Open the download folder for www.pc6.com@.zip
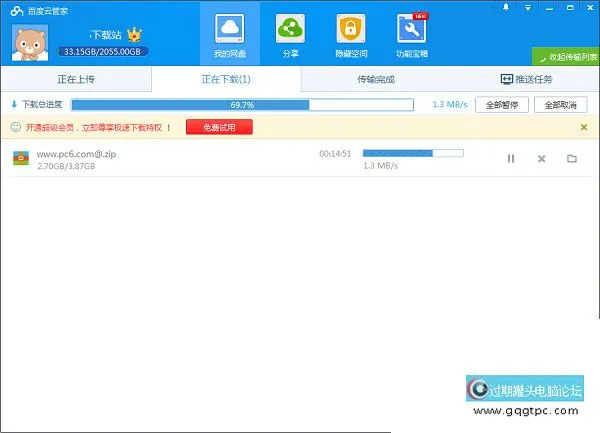The width and height of the screenshot is (600, 433). click(572, 158)
